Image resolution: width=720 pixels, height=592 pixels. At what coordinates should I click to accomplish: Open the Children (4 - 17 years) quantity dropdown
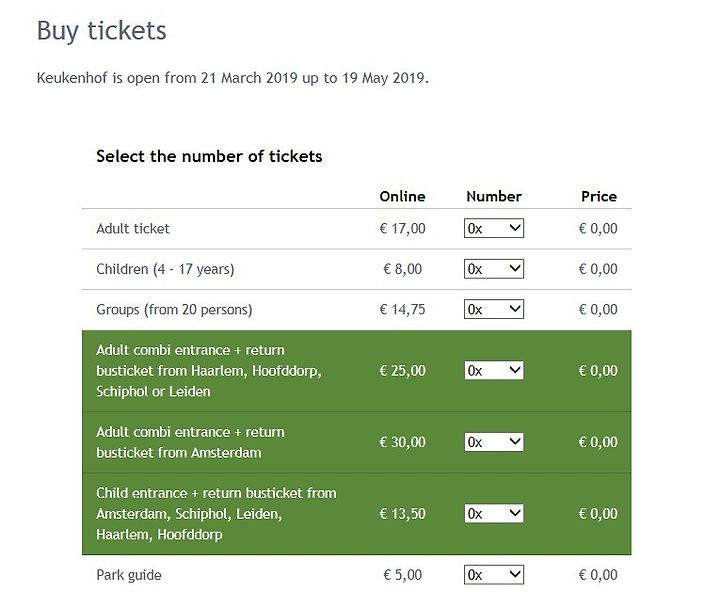point(494,269)
